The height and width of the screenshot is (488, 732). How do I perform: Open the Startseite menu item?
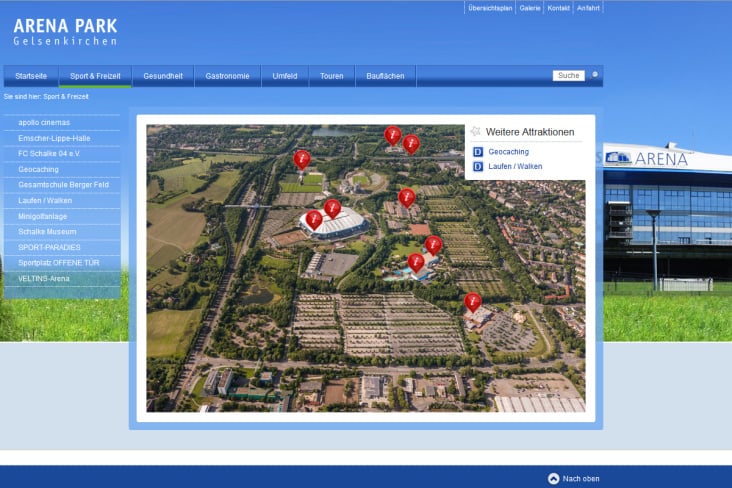click(x=31, y=76)
